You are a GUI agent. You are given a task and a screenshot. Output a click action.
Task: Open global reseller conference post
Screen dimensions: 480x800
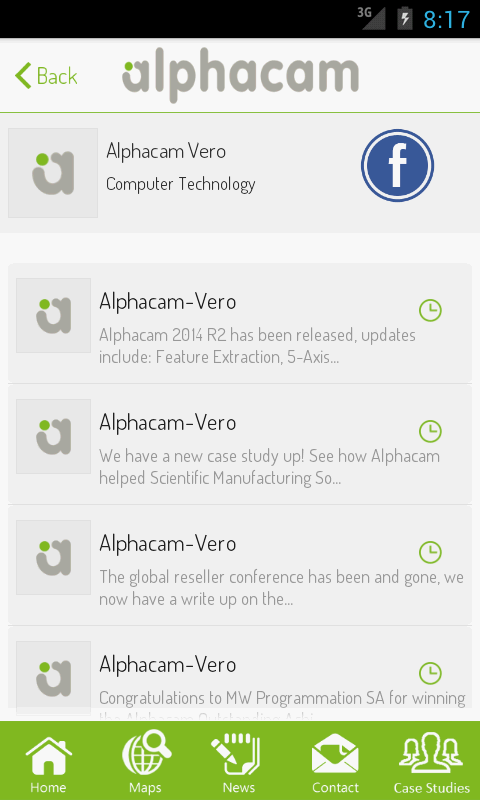240,565
